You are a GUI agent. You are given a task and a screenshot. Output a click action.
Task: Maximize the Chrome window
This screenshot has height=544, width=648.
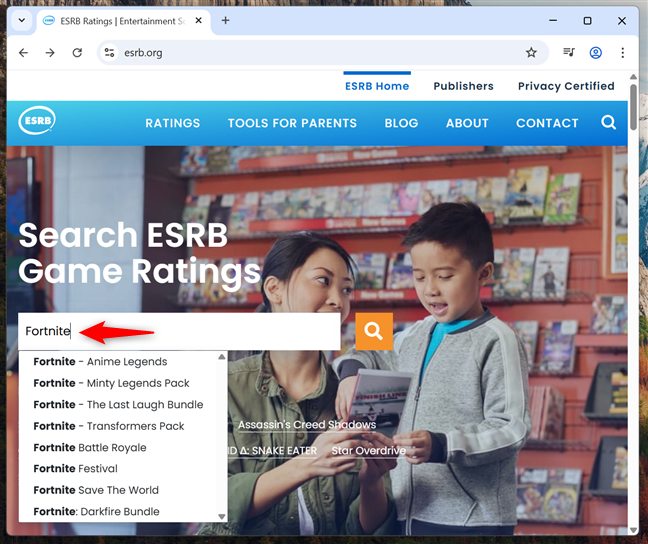[587, 20]
